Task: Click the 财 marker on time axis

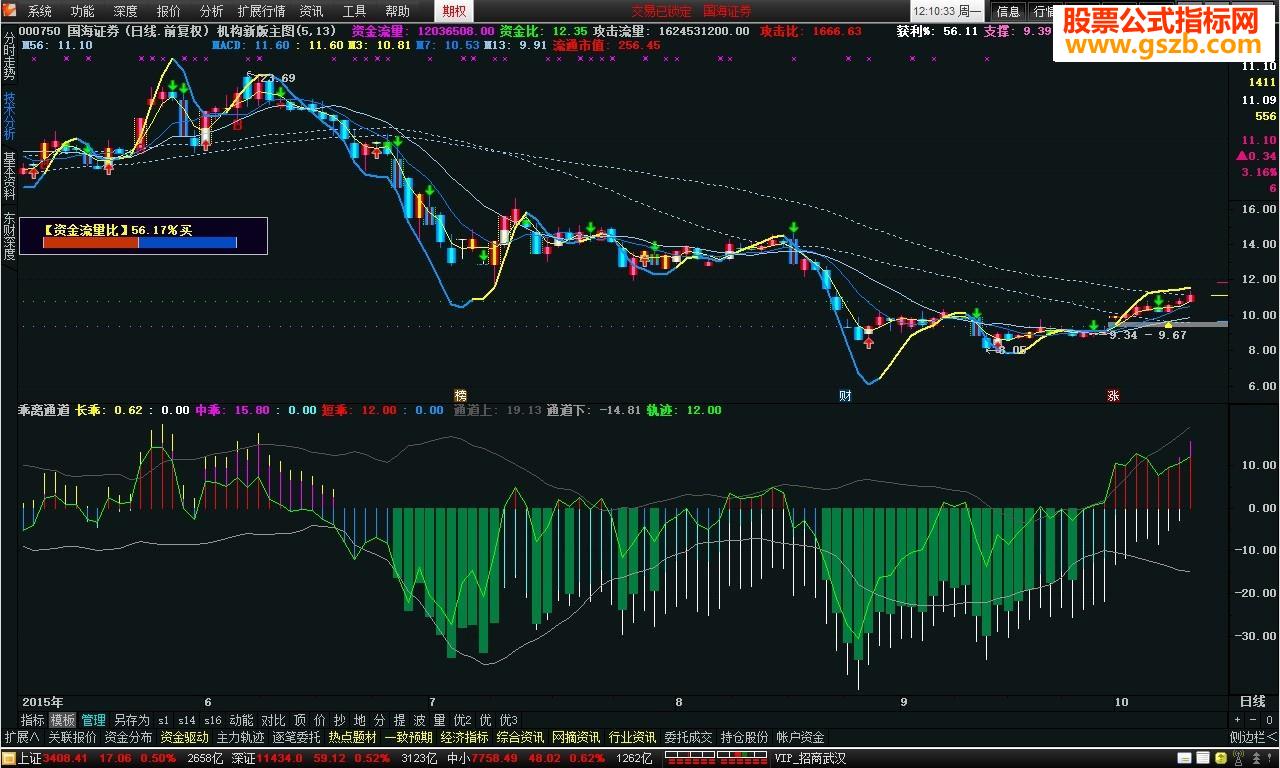Action: coord(845,395)
